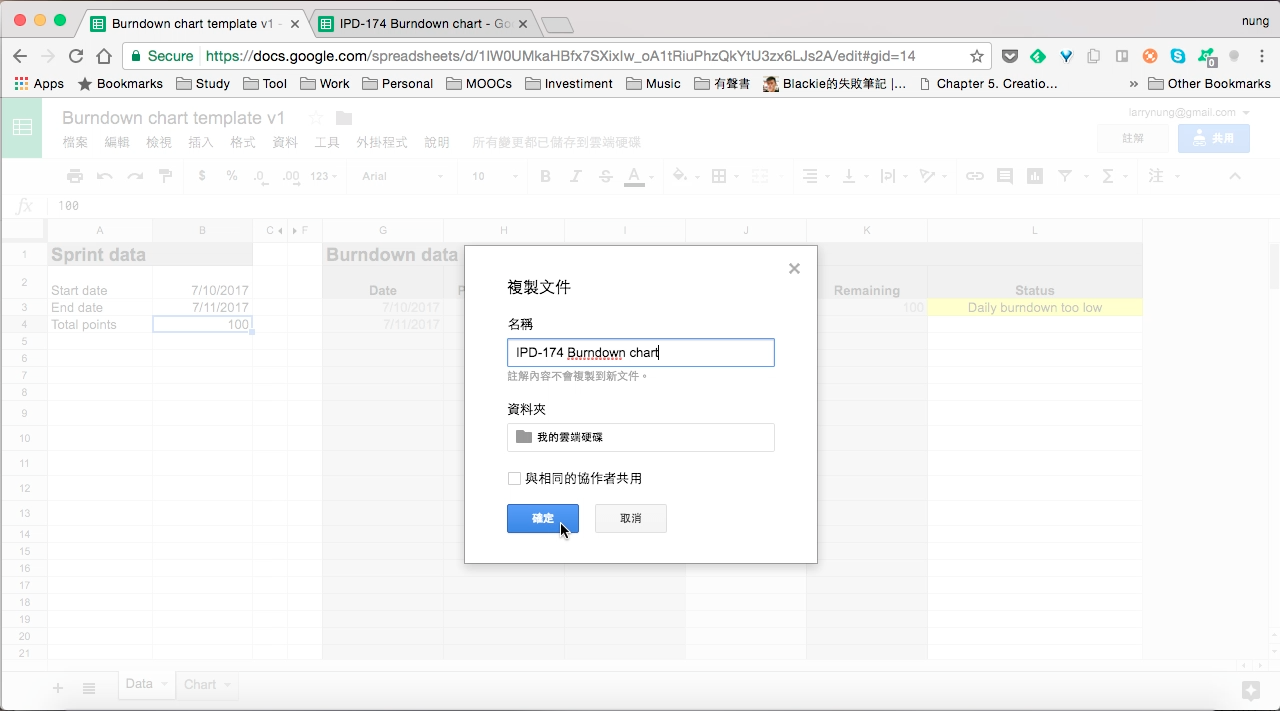Screen dimensions: 1280x711
Task: Open the text wrapping dropdown
Action: (892, 176)
